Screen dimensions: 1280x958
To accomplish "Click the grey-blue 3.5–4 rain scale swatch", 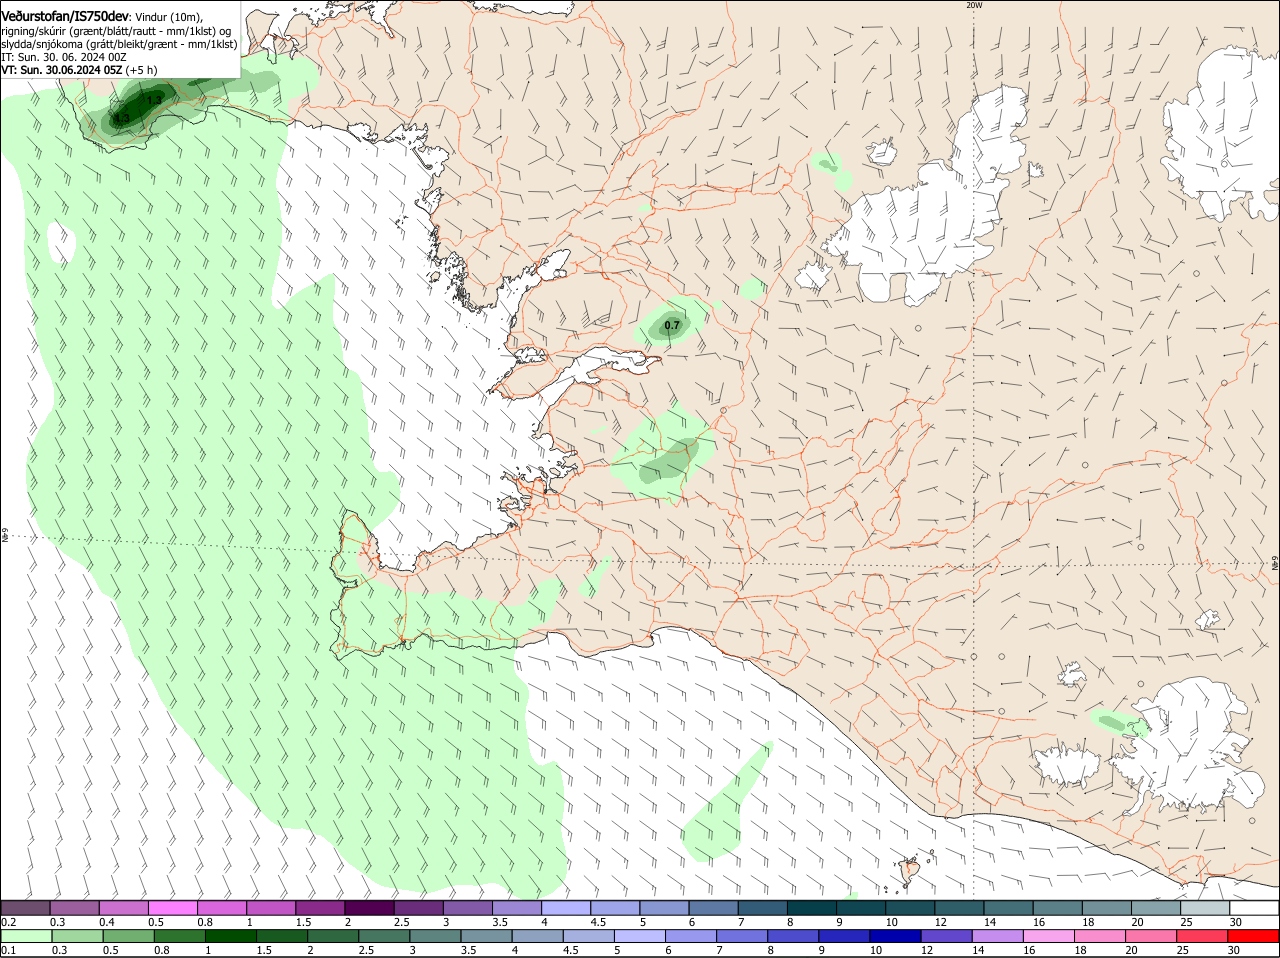I will point(486,936).
